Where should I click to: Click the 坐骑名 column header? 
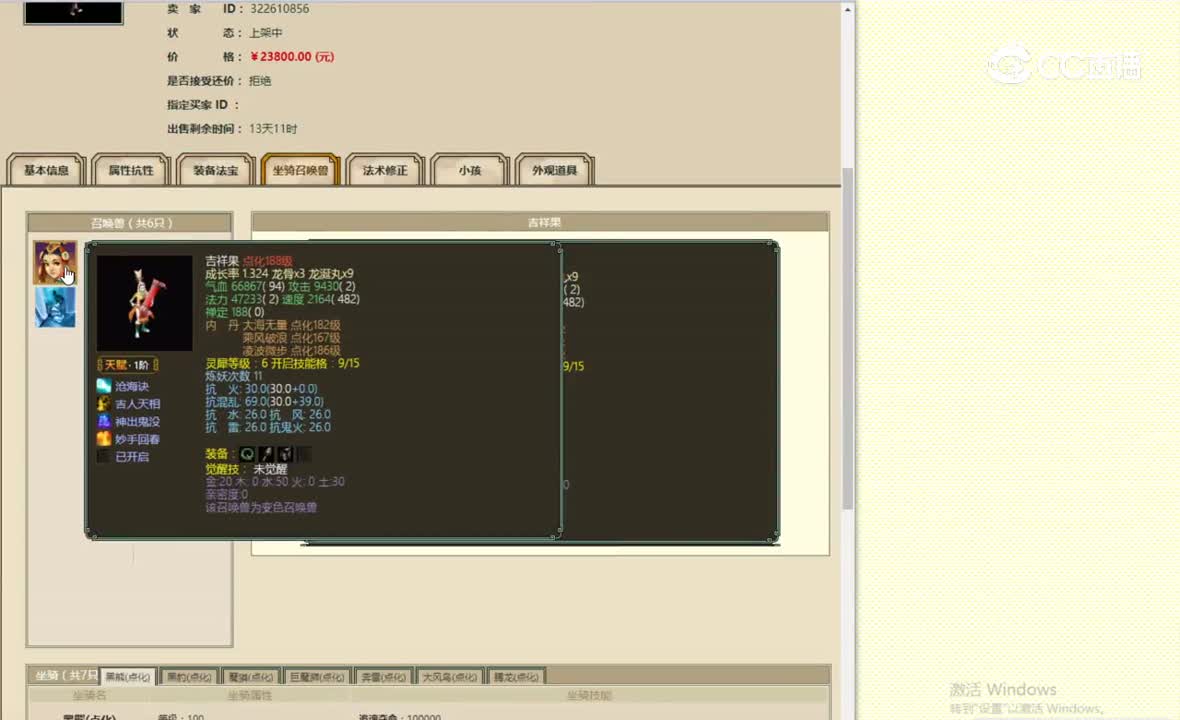tap(89, 696)
